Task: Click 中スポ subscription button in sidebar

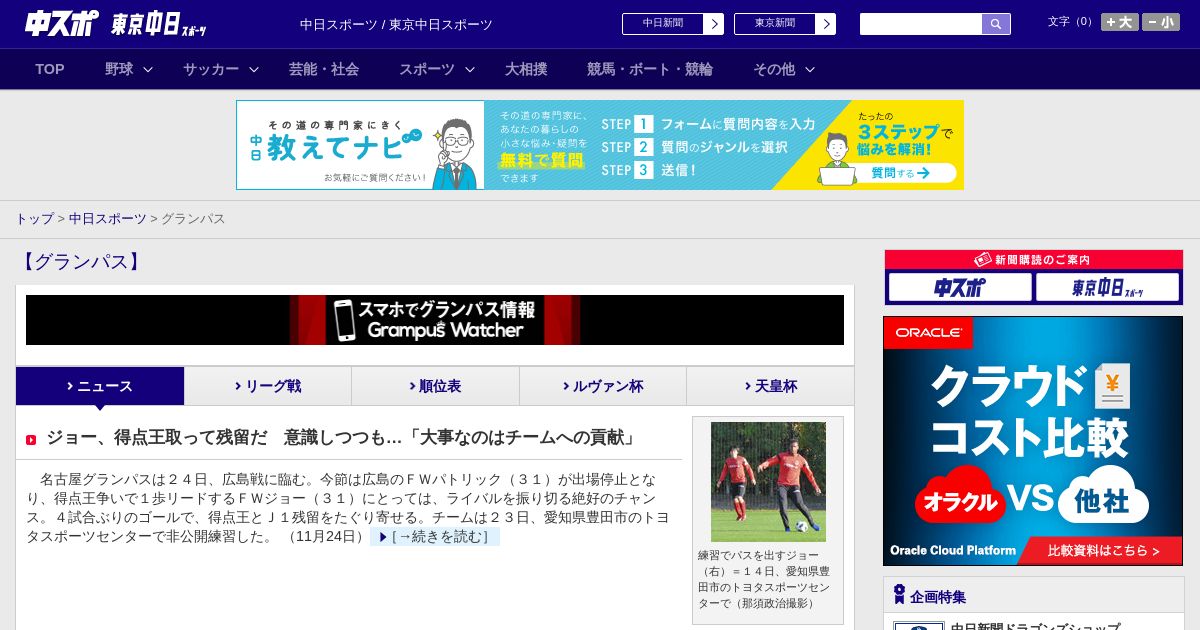Action: (960, 287)
